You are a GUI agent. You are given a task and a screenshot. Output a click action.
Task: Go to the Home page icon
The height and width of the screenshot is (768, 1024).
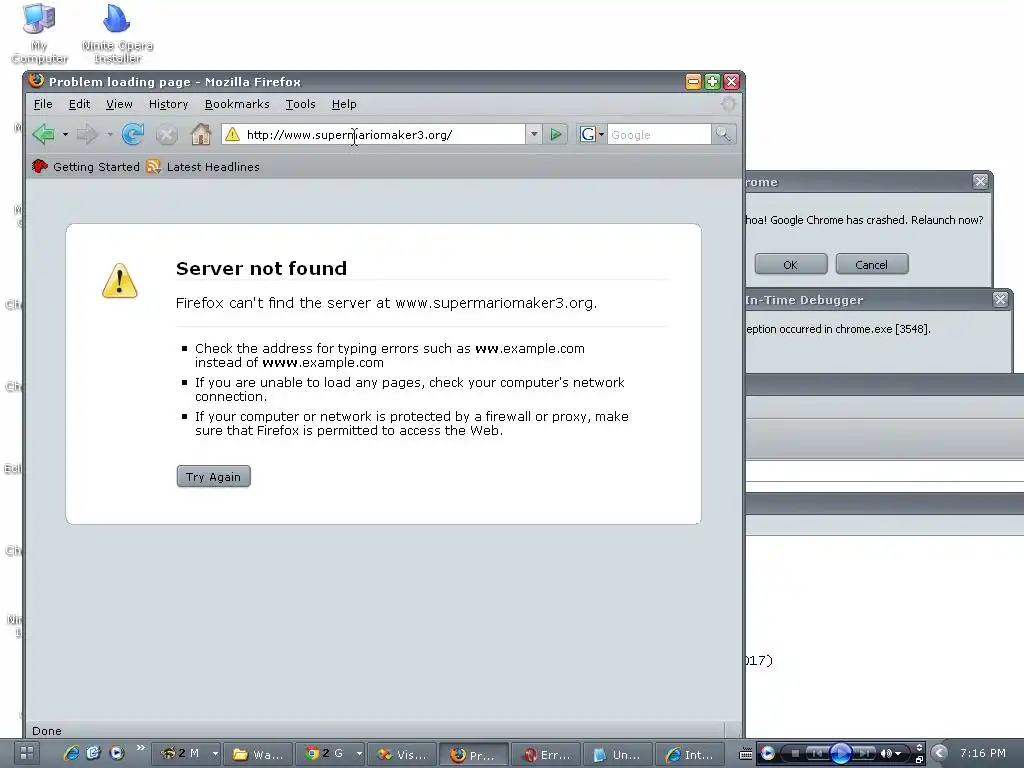(200, 135)
